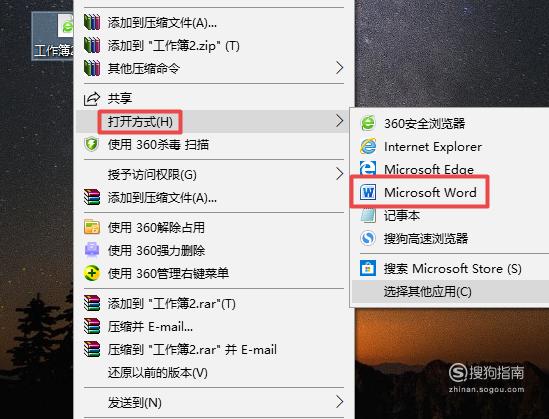Click the books icon beside 其他压缩命令

click(x=92, y=68)
